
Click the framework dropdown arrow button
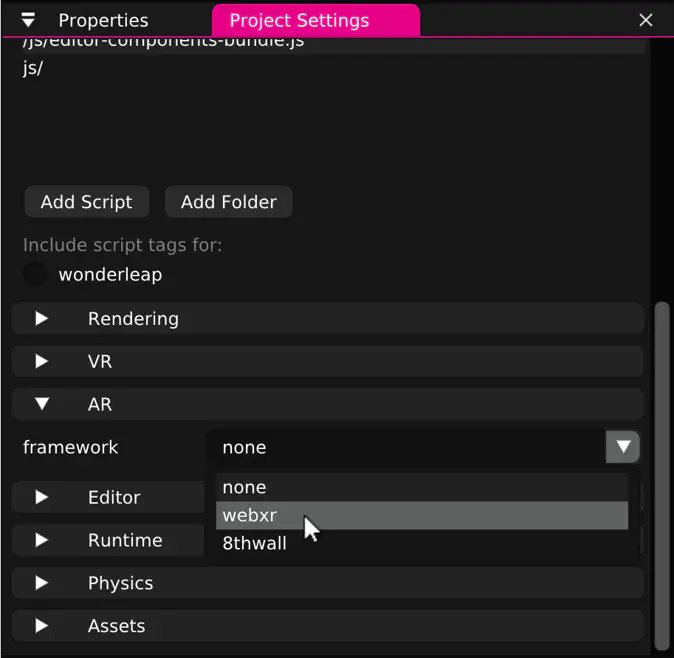point(622,447)
